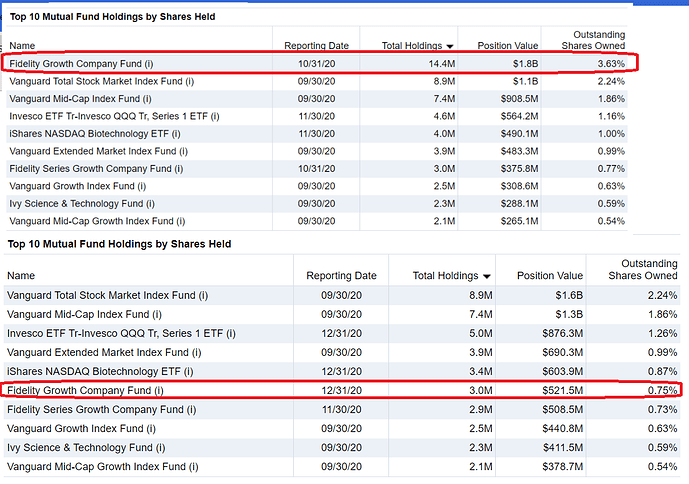689x484 pixels.
Task: Select the 2.9M total holdings cell
Action: click(x=480, y=410)
